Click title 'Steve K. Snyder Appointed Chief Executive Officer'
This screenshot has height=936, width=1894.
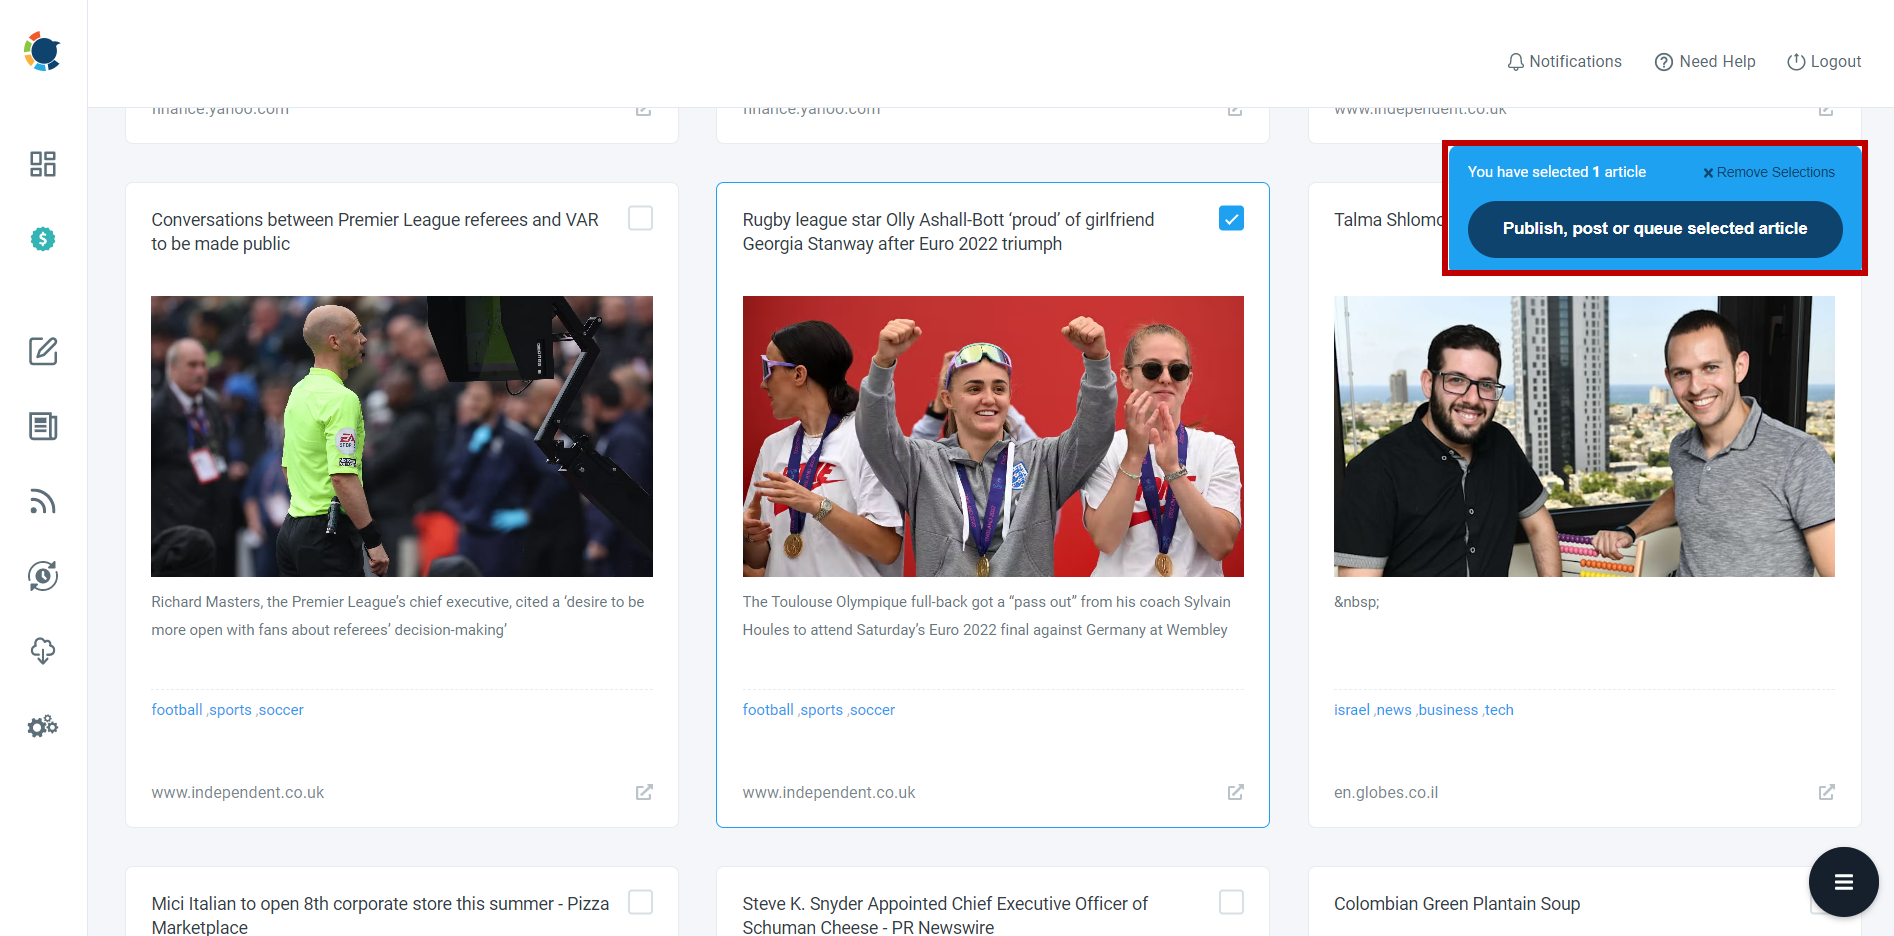click(x=945, y=915)
